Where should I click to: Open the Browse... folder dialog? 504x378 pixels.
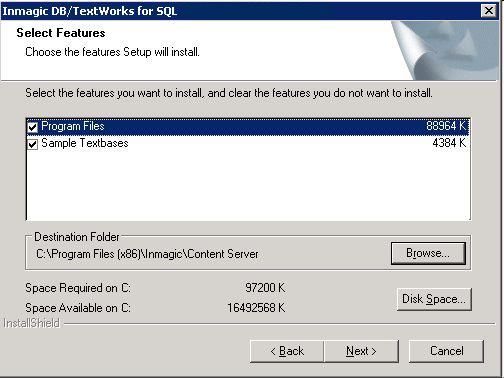[x=428, y=253]
